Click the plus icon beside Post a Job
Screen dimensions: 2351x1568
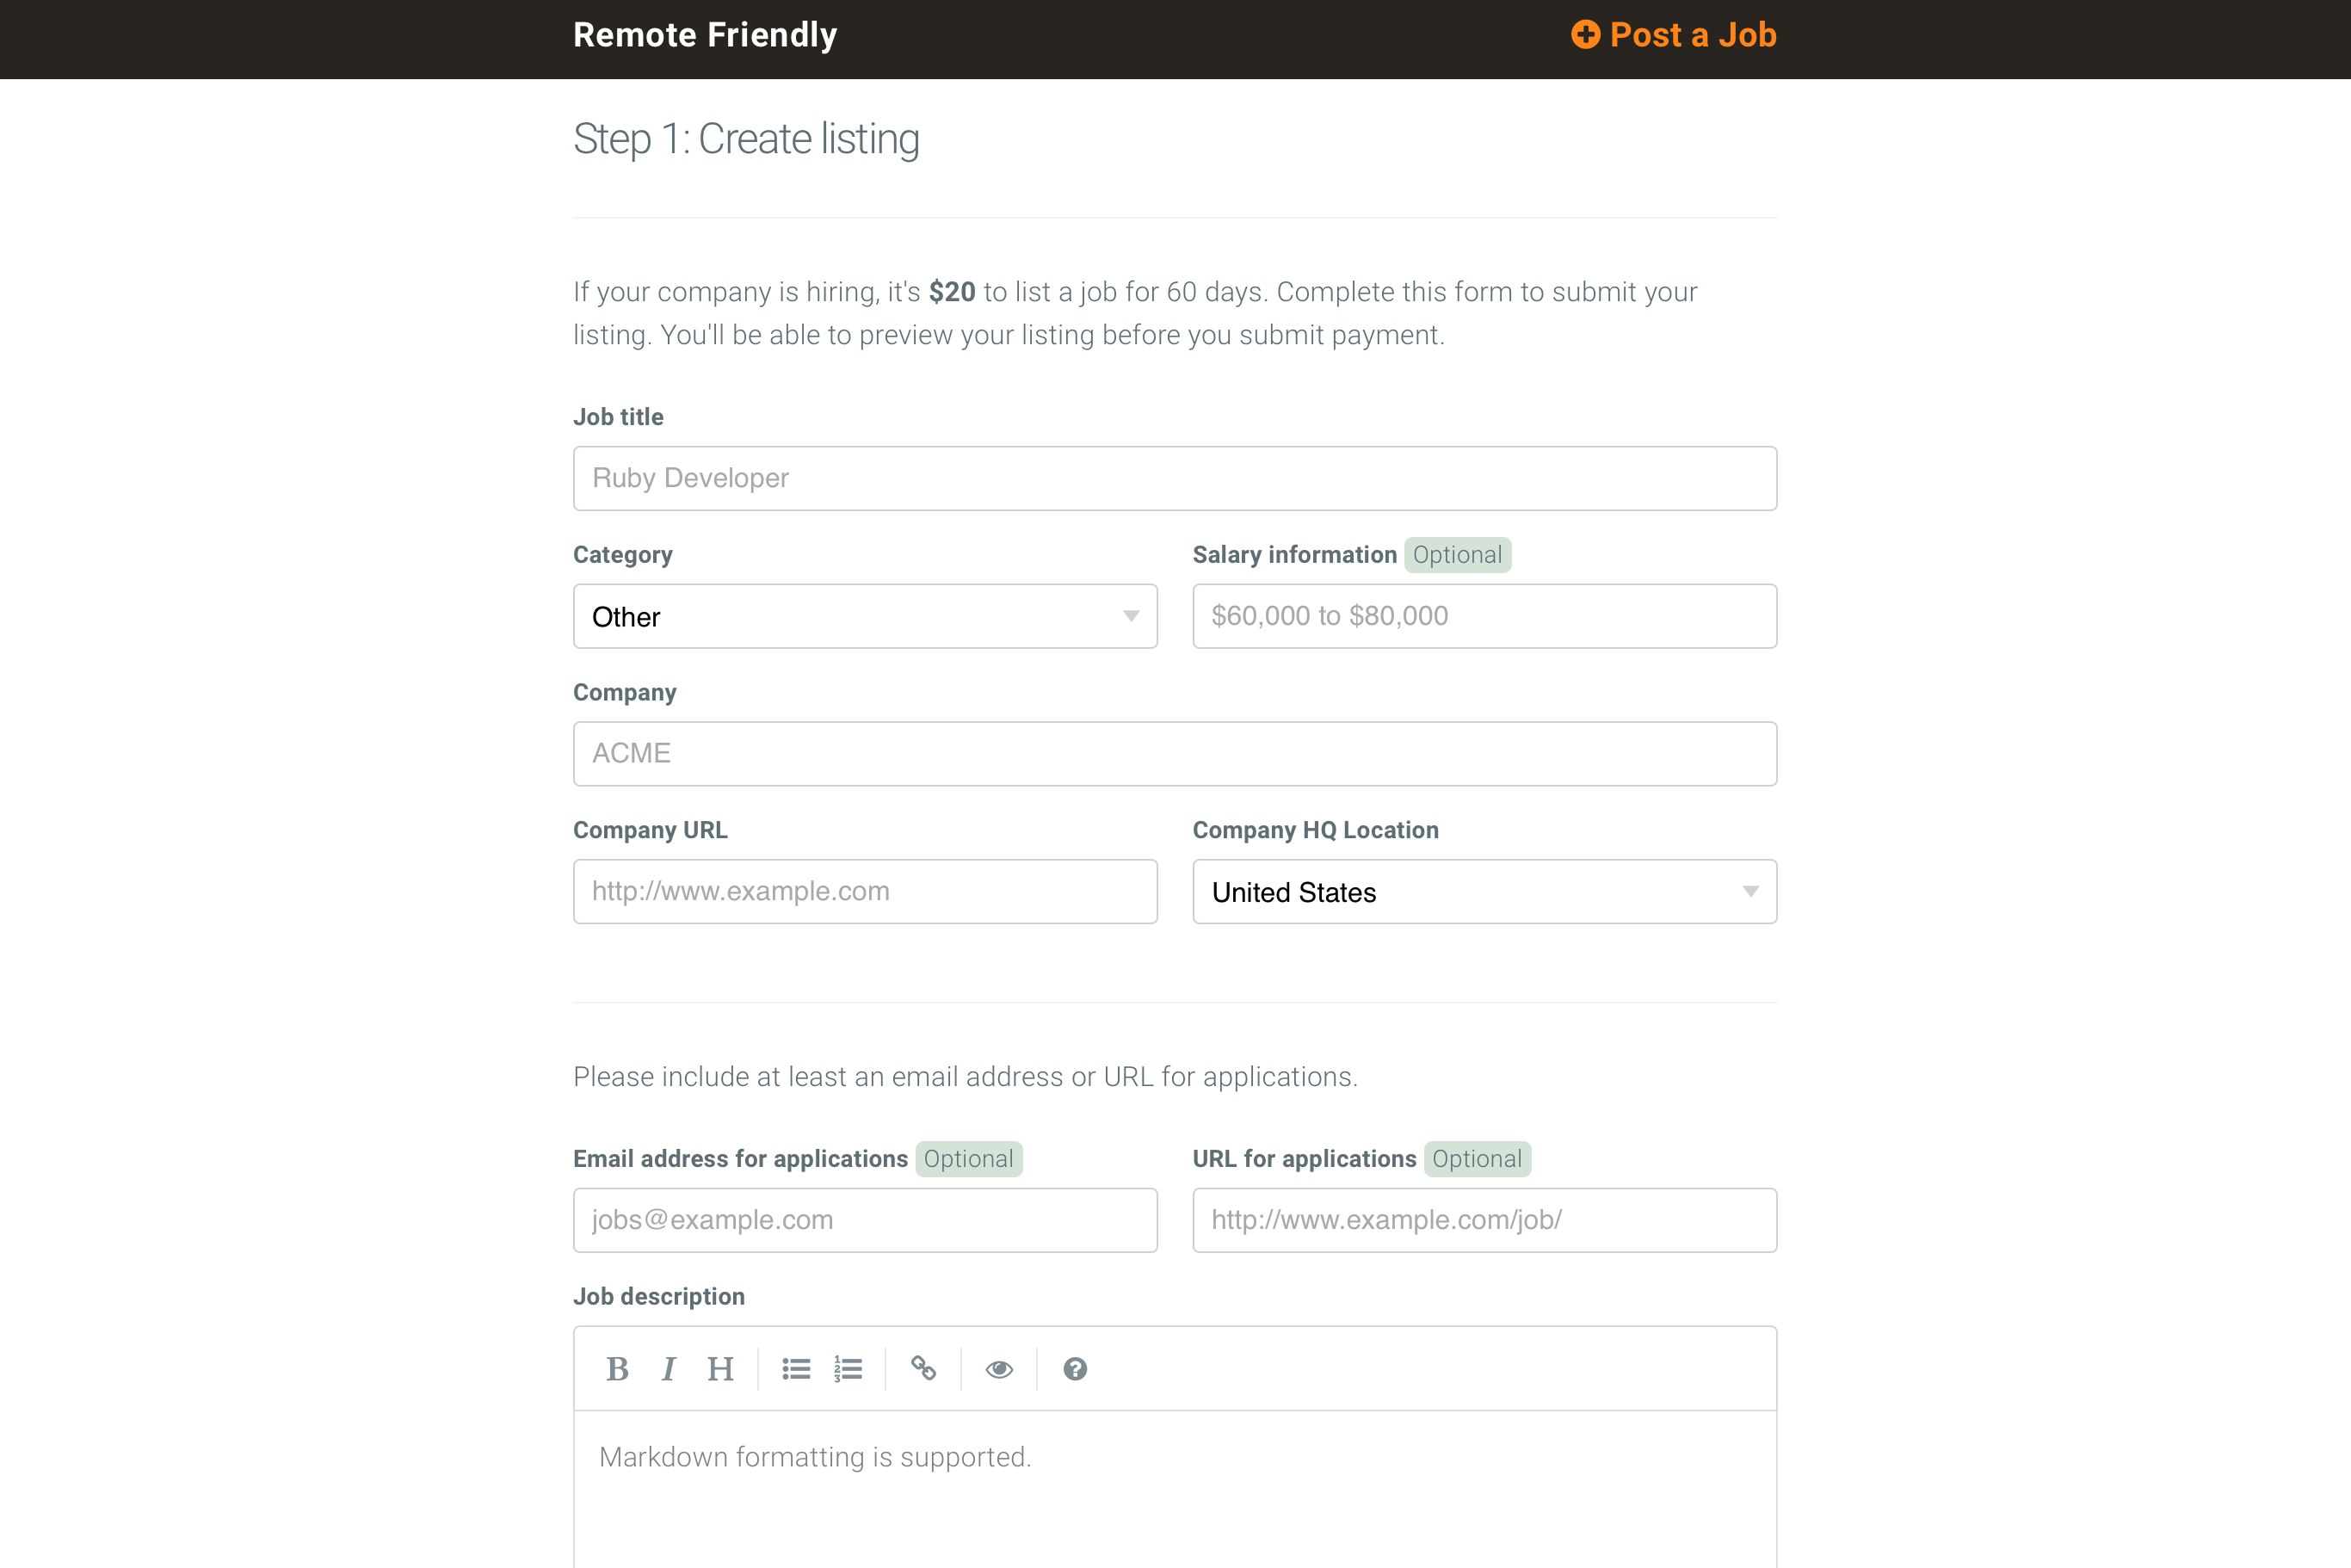tap(1588, 34)
